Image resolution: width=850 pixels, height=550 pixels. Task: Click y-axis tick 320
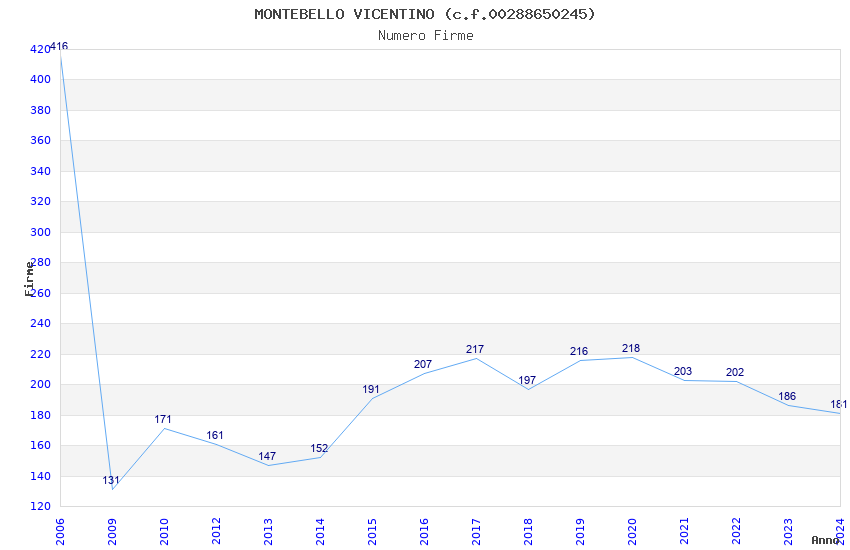point(40,202)
